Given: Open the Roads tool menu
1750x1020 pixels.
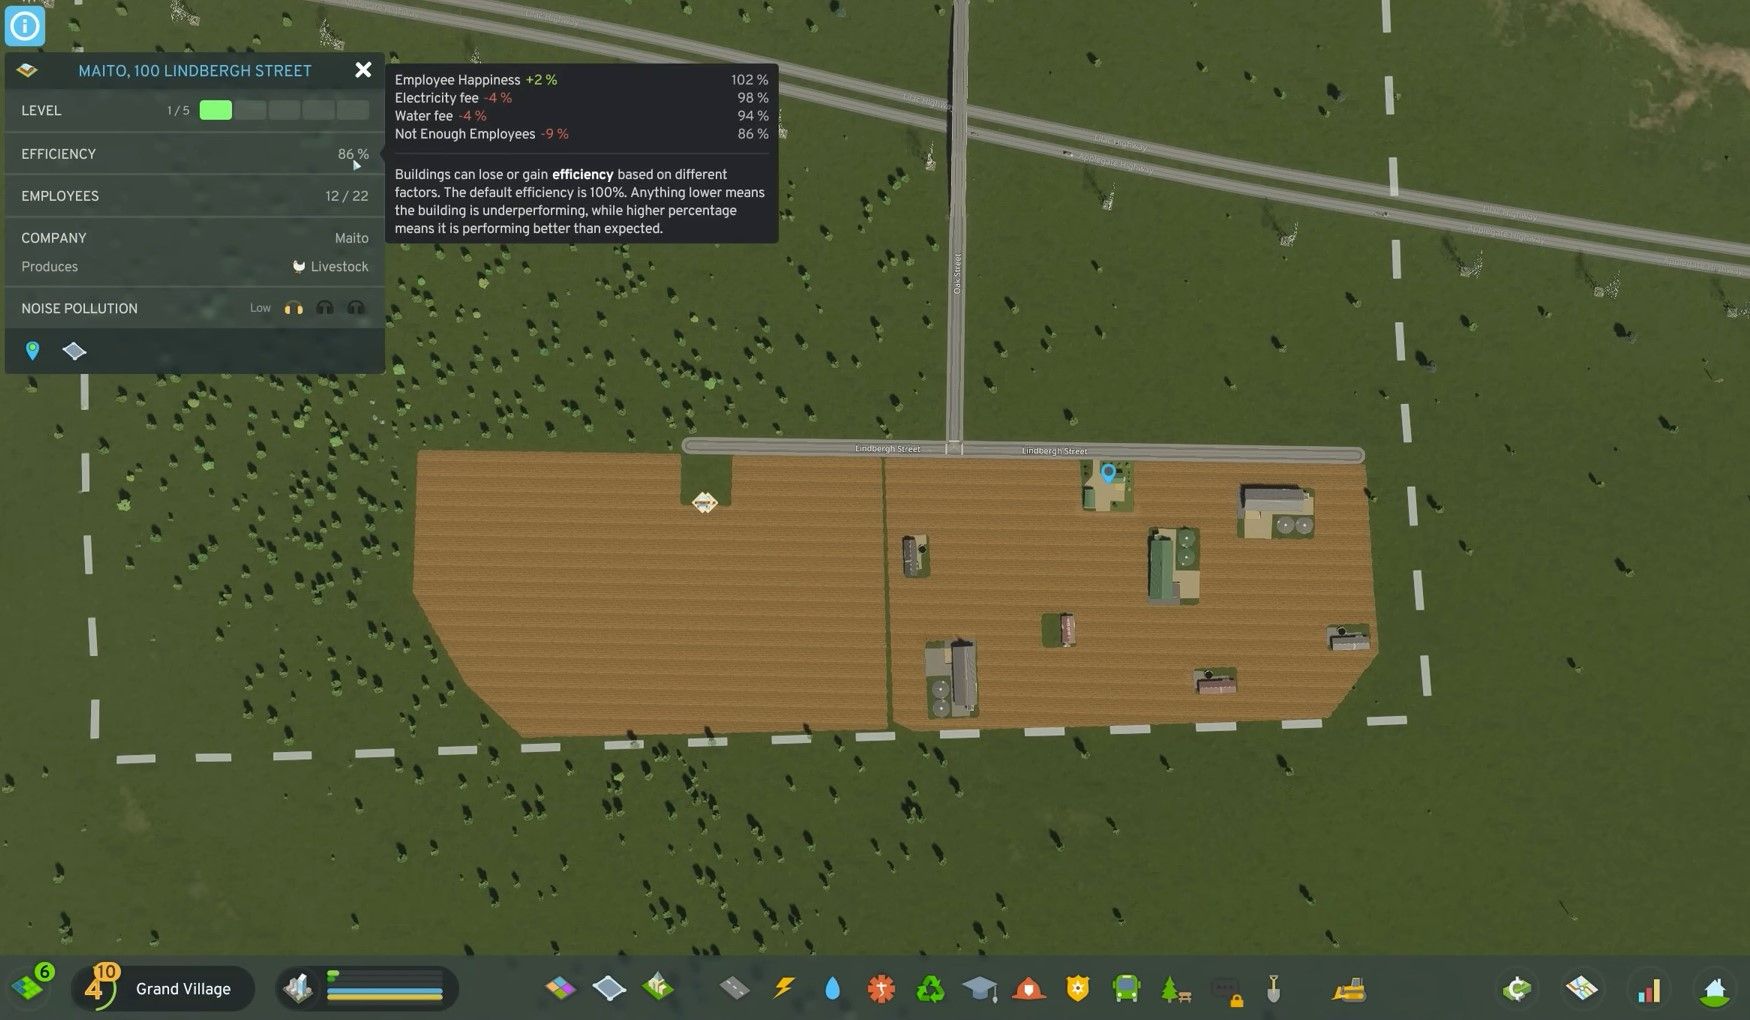Looking at the screenshot, I should pyautogui.click(x=735, y=989).
